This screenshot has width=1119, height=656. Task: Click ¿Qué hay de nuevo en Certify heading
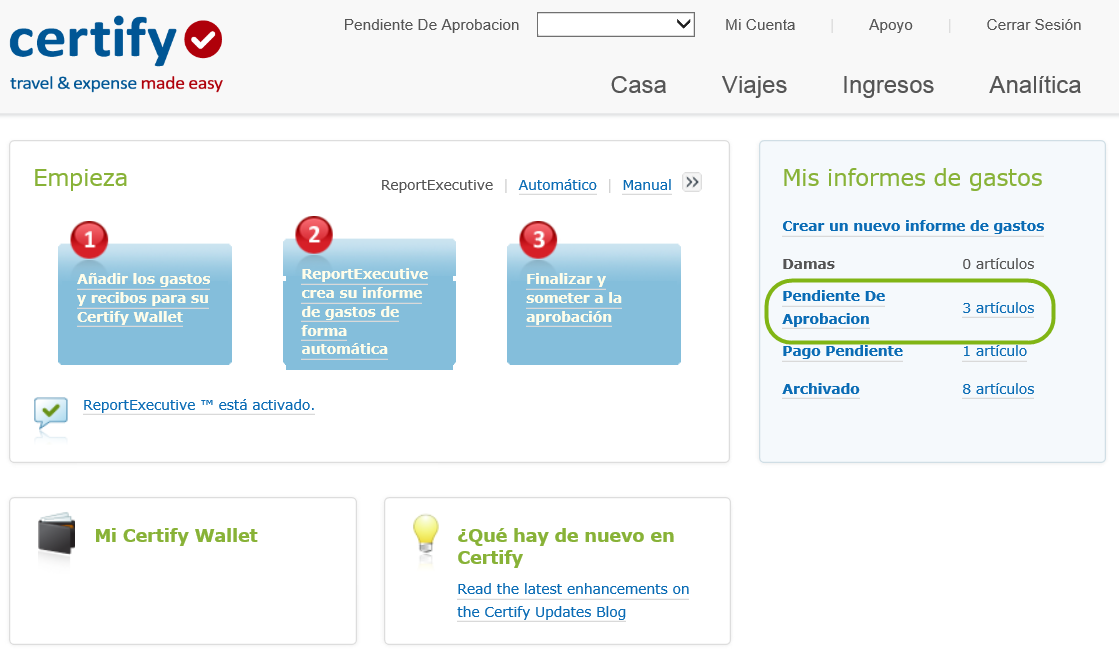point(565,546)
